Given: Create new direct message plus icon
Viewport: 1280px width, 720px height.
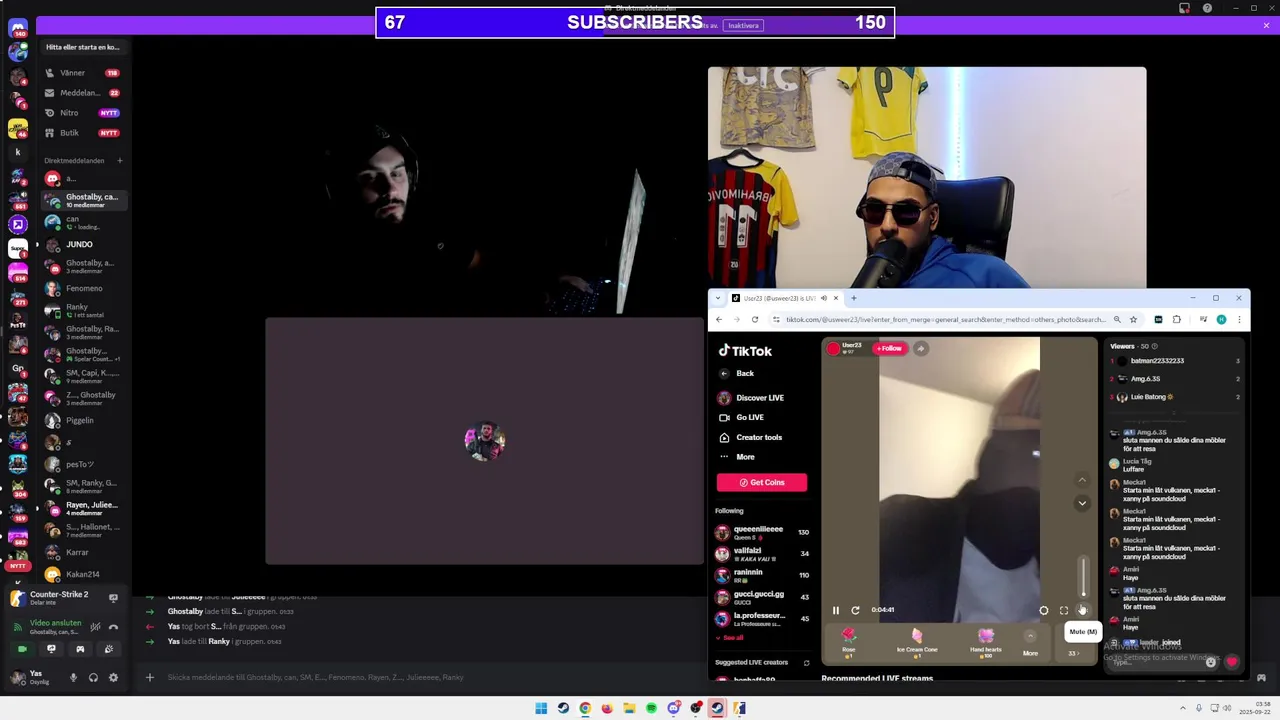Looking at the screenshot, I should pos(119,160).
